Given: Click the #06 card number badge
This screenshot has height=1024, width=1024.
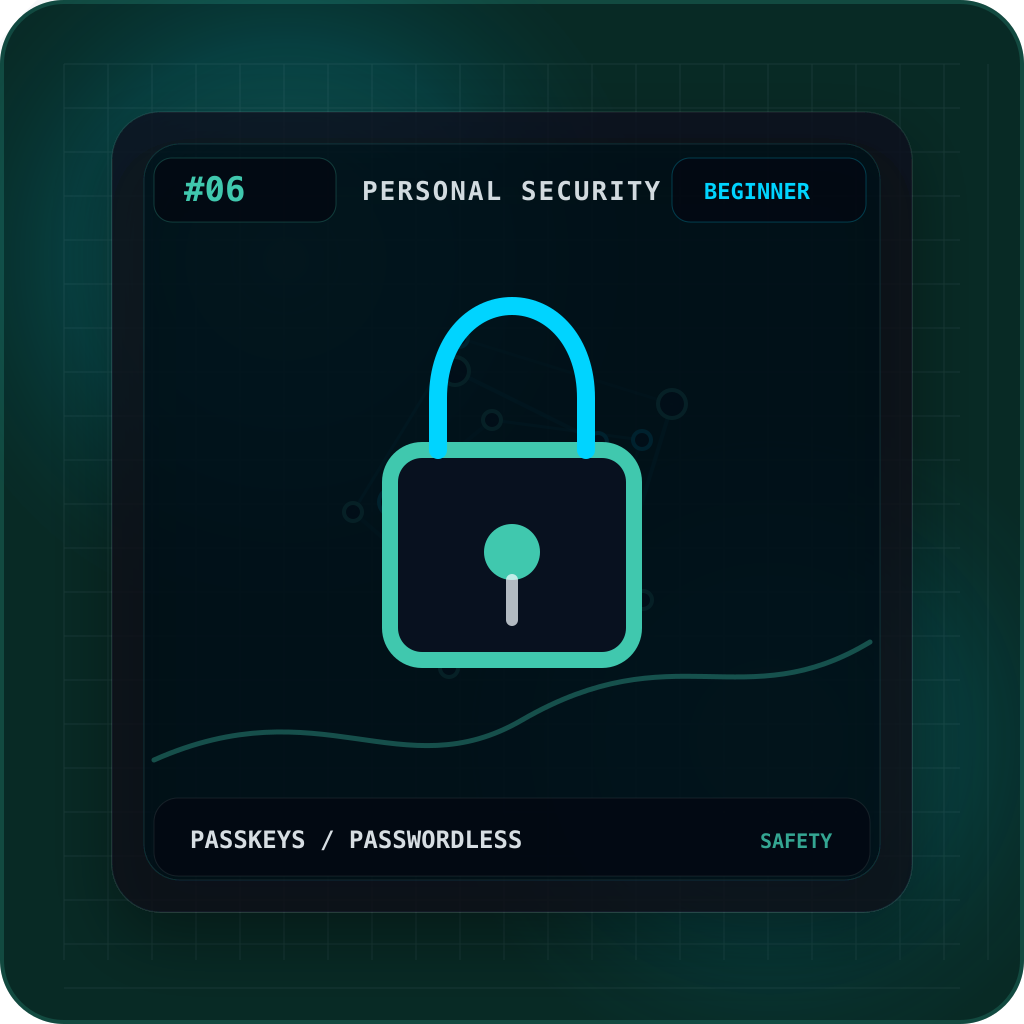Looking at the screenshot, I should (x=245, y=190).
